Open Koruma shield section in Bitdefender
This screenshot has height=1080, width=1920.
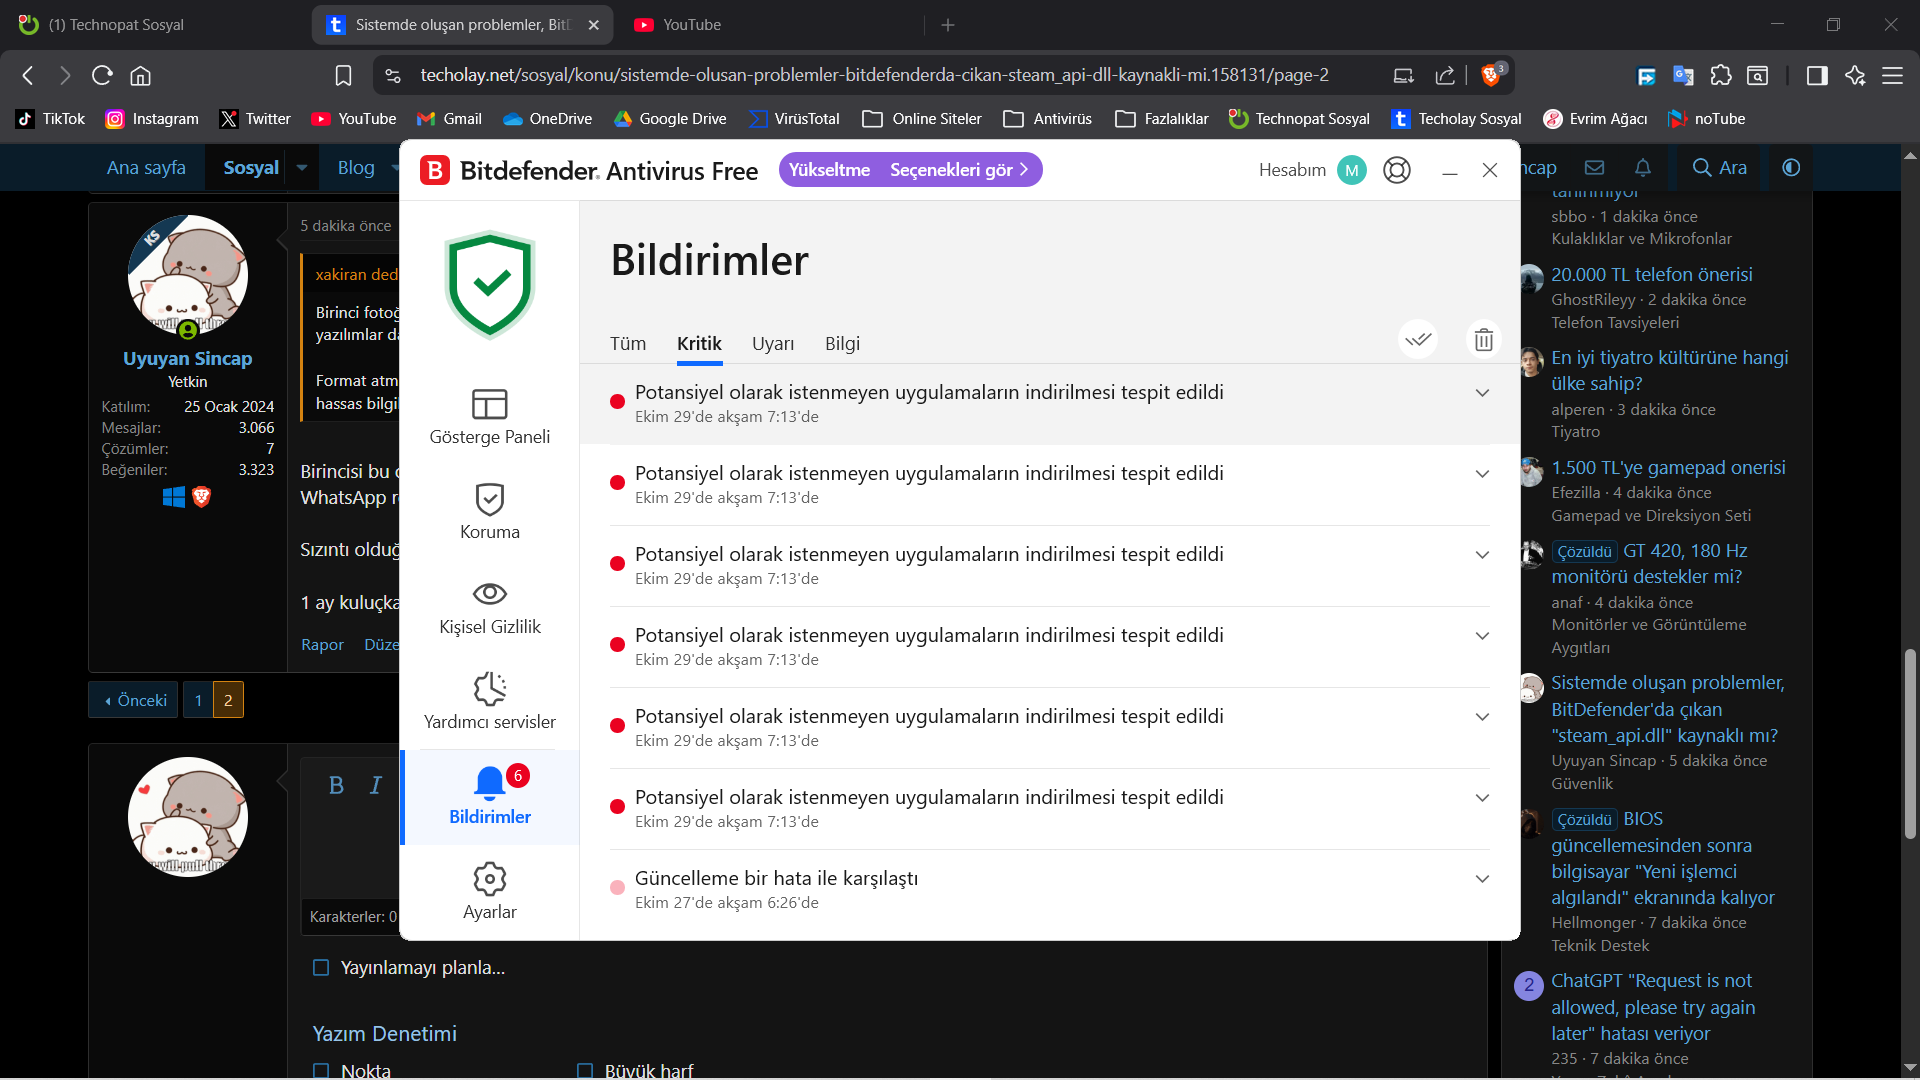pyautogui.click(x=490, y=512)
